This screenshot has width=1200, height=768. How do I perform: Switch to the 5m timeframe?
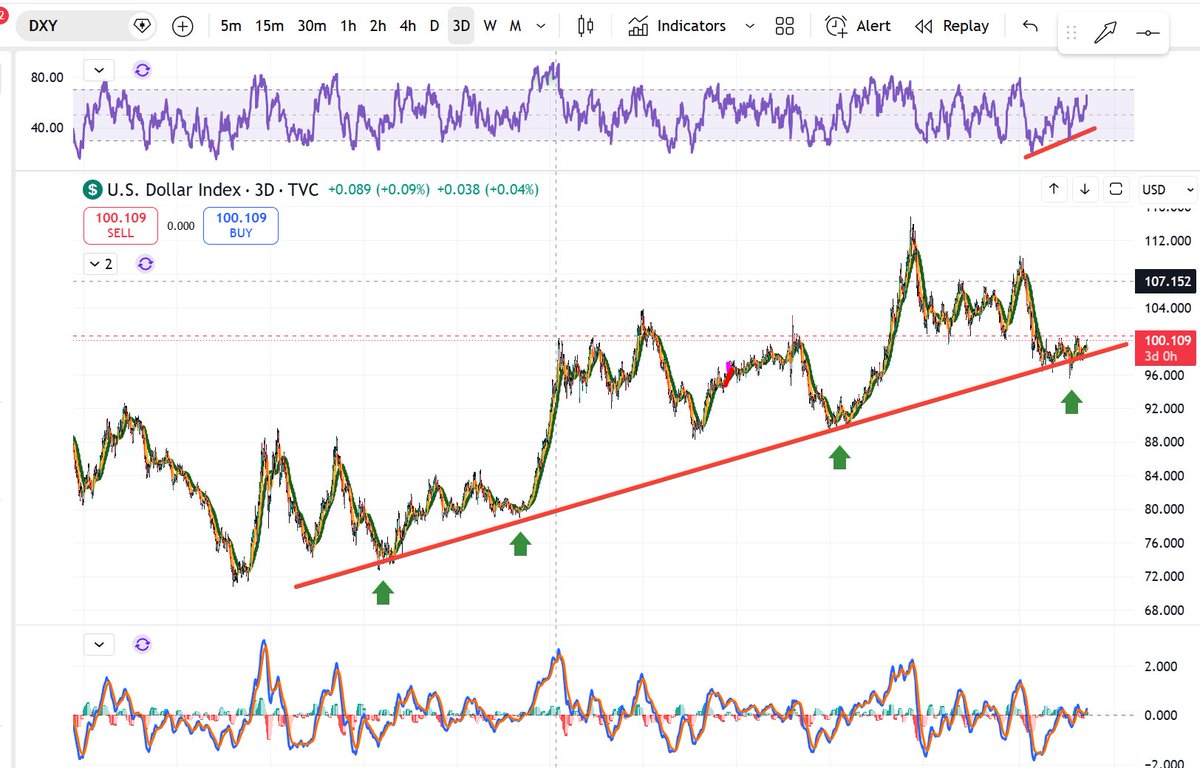(230, 26)
